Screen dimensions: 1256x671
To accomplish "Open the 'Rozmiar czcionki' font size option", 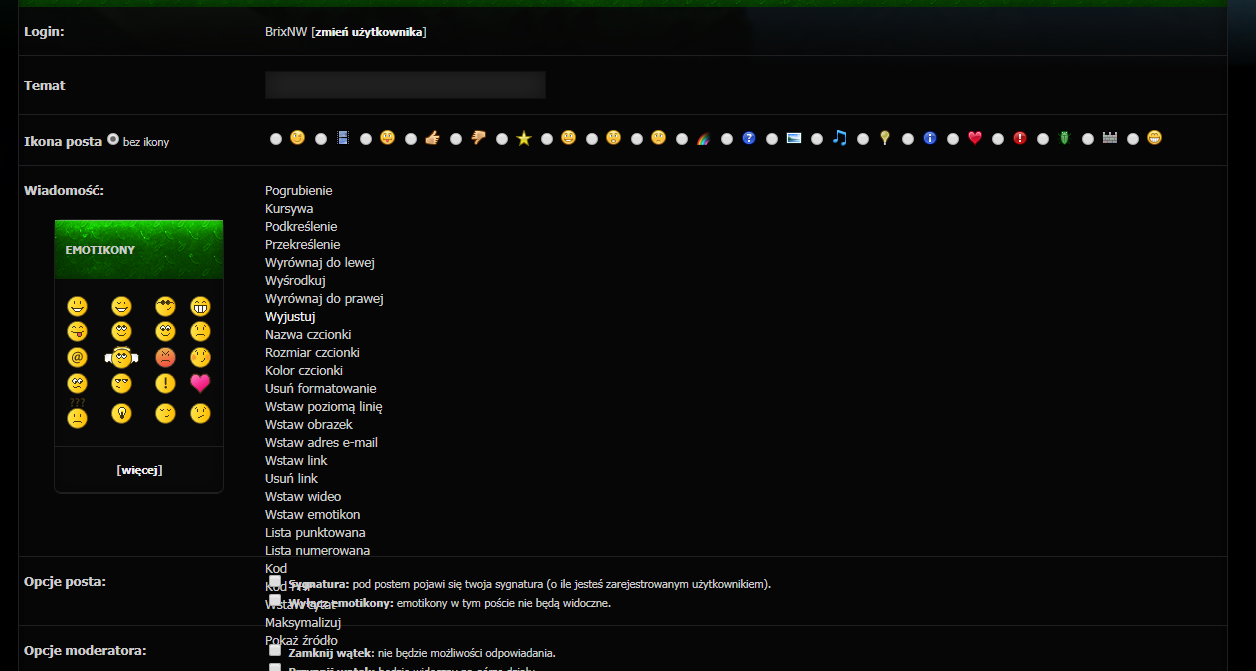I will 312,353.
